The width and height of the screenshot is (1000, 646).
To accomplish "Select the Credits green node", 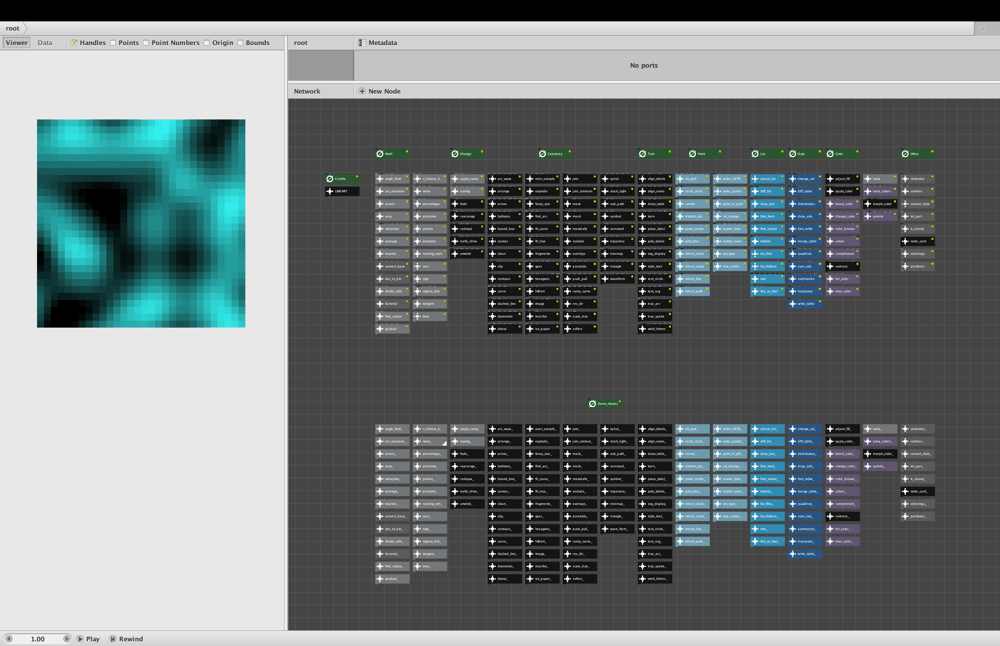I will [x=342, y=179].
